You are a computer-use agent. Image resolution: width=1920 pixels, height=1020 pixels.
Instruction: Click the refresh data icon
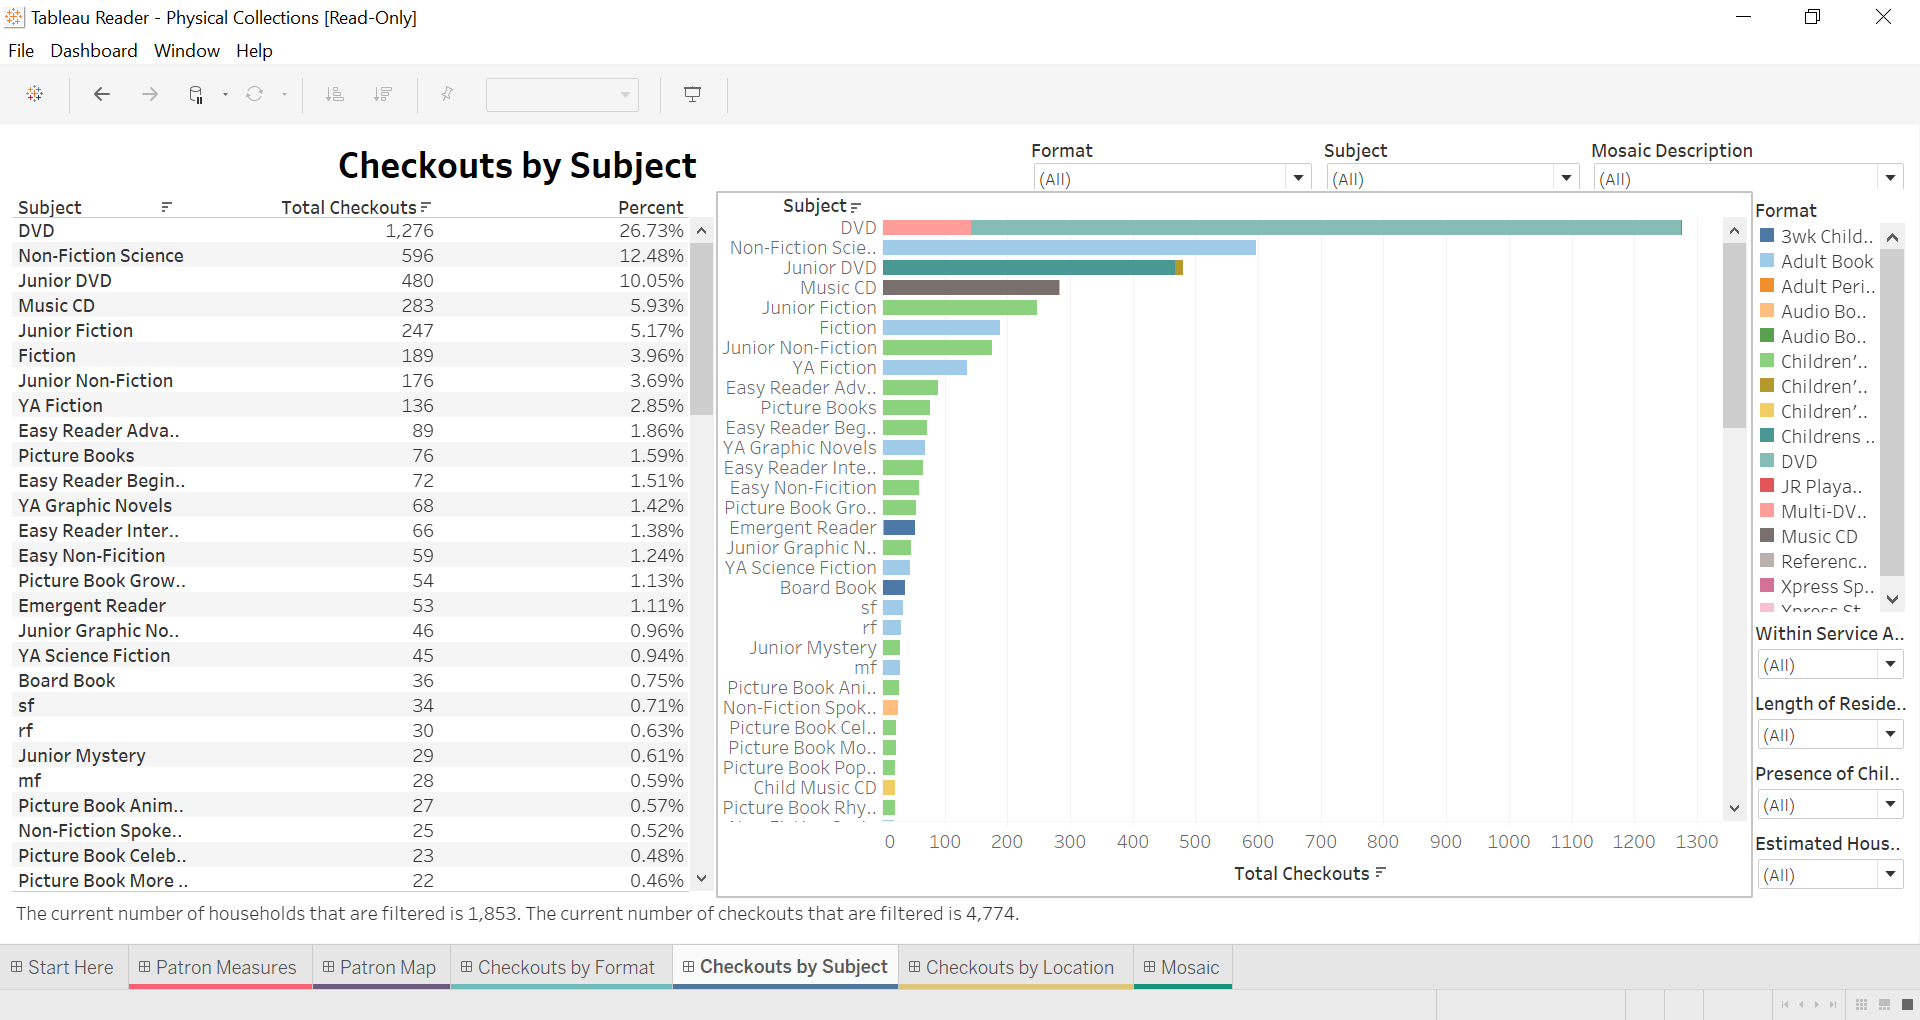point(255,94)
